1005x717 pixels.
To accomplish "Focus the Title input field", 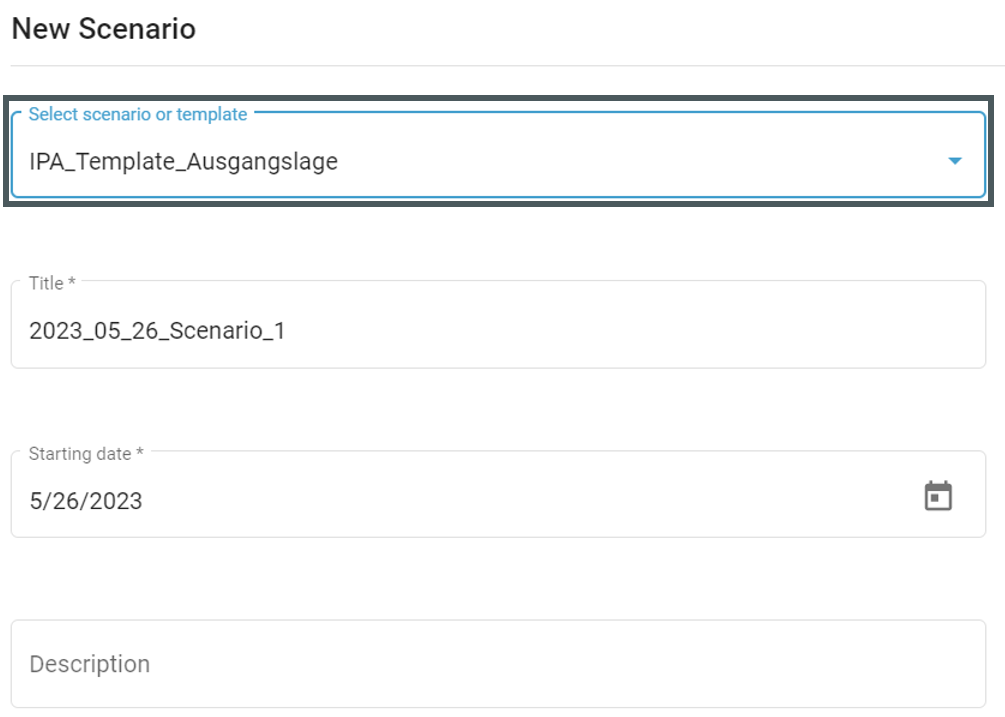I will (x=498, y=324).
